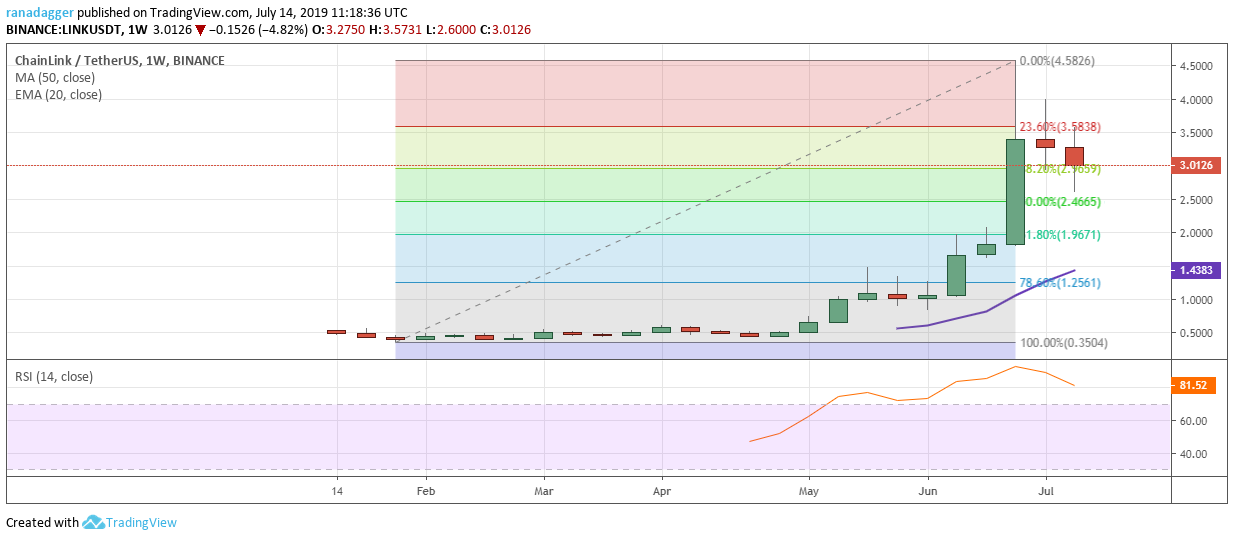
Task: Click the large green weekly candle in late June
Action: click(x=1015, y=192)
